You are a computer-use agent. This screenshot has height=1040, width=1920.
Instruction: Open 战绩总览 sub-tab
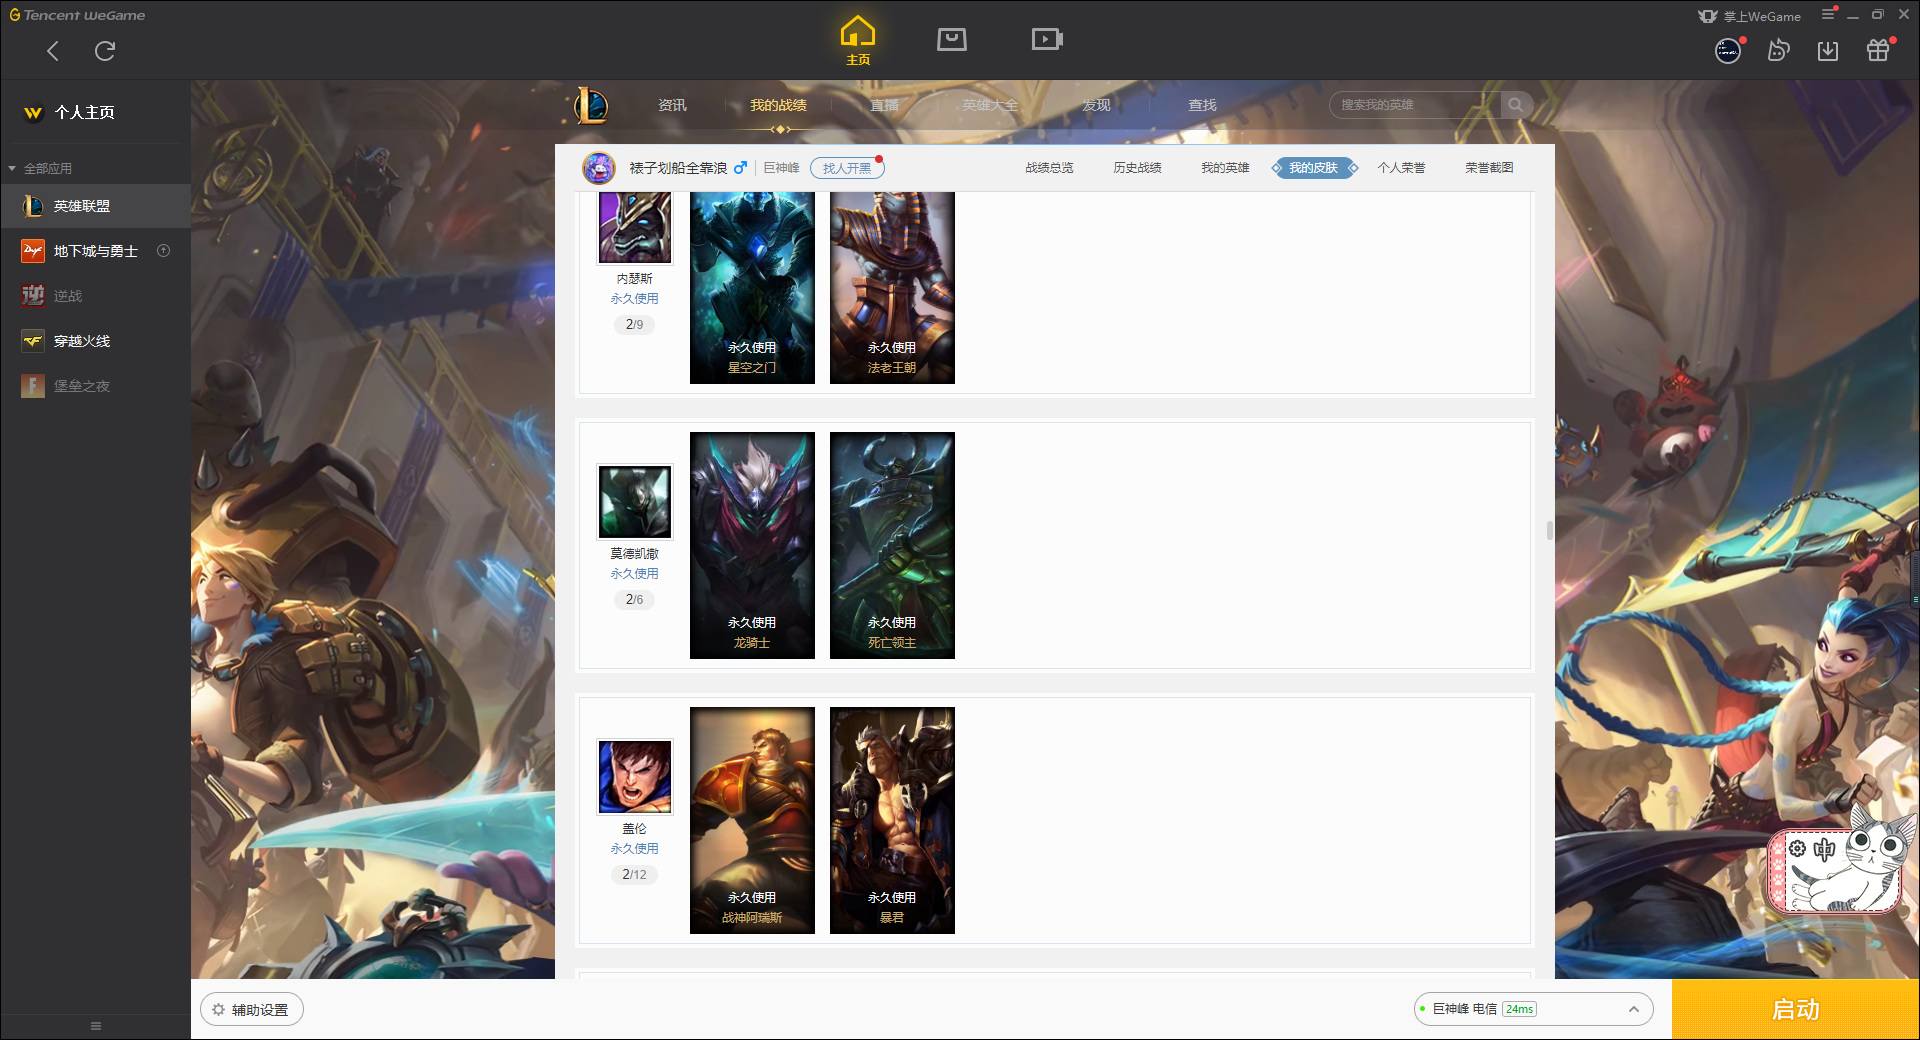(x=1049, y=168)
